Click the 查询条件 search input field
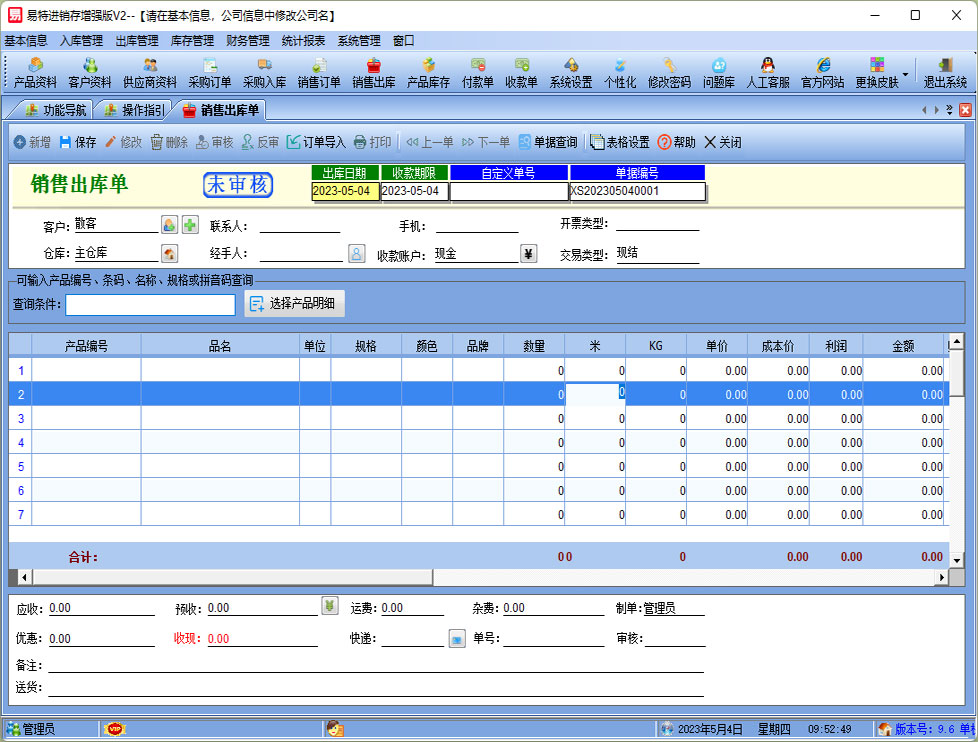The width and height of the screenshot is (978, 742). (x=150, y=304)
